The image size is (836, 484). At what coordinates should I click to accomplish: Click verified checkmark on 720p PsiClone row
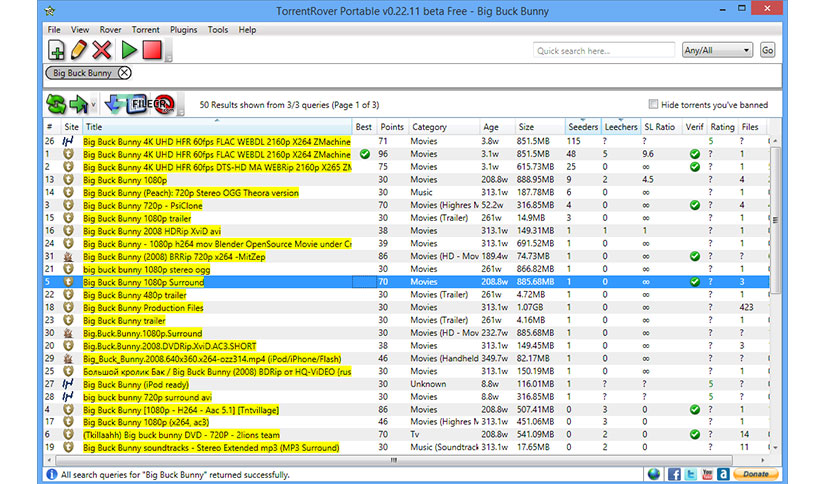point(694,205)
